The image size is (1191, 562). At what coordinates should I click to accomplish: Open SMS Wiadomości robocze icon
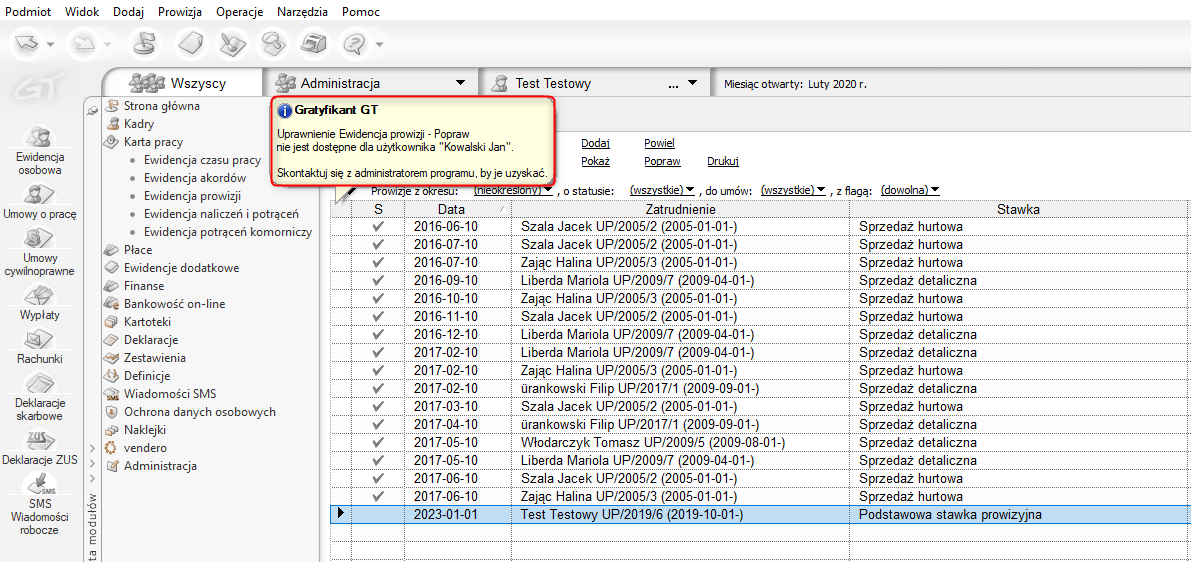[39, 486]
